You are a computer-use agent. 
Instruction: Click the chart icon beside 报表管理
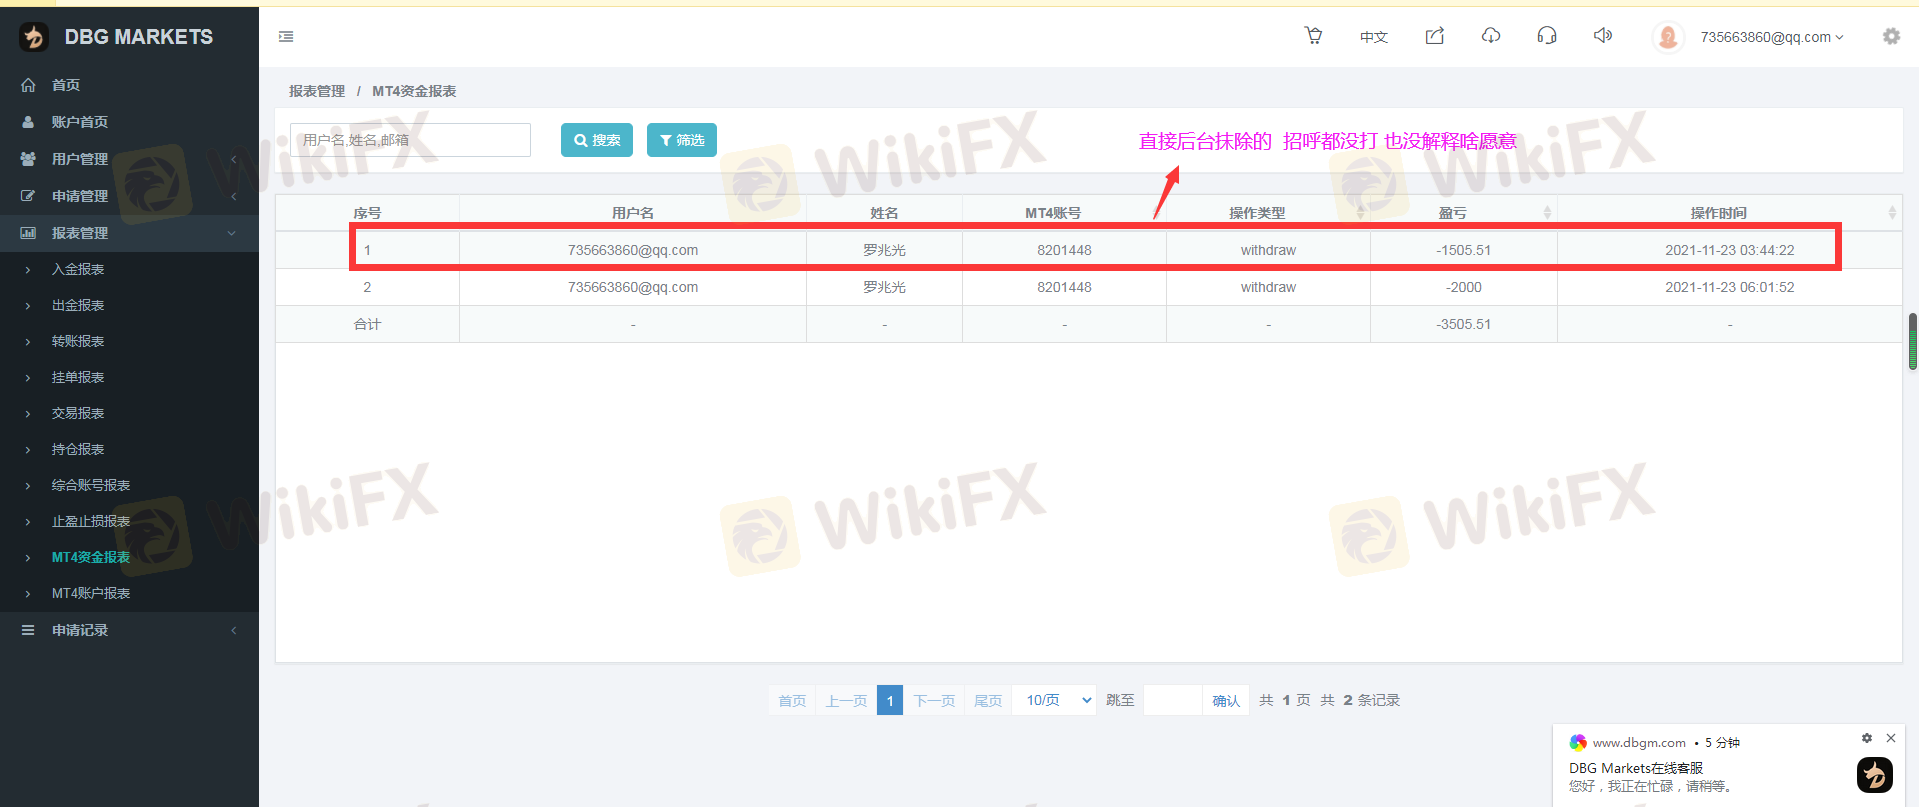(x=28, y=233)
